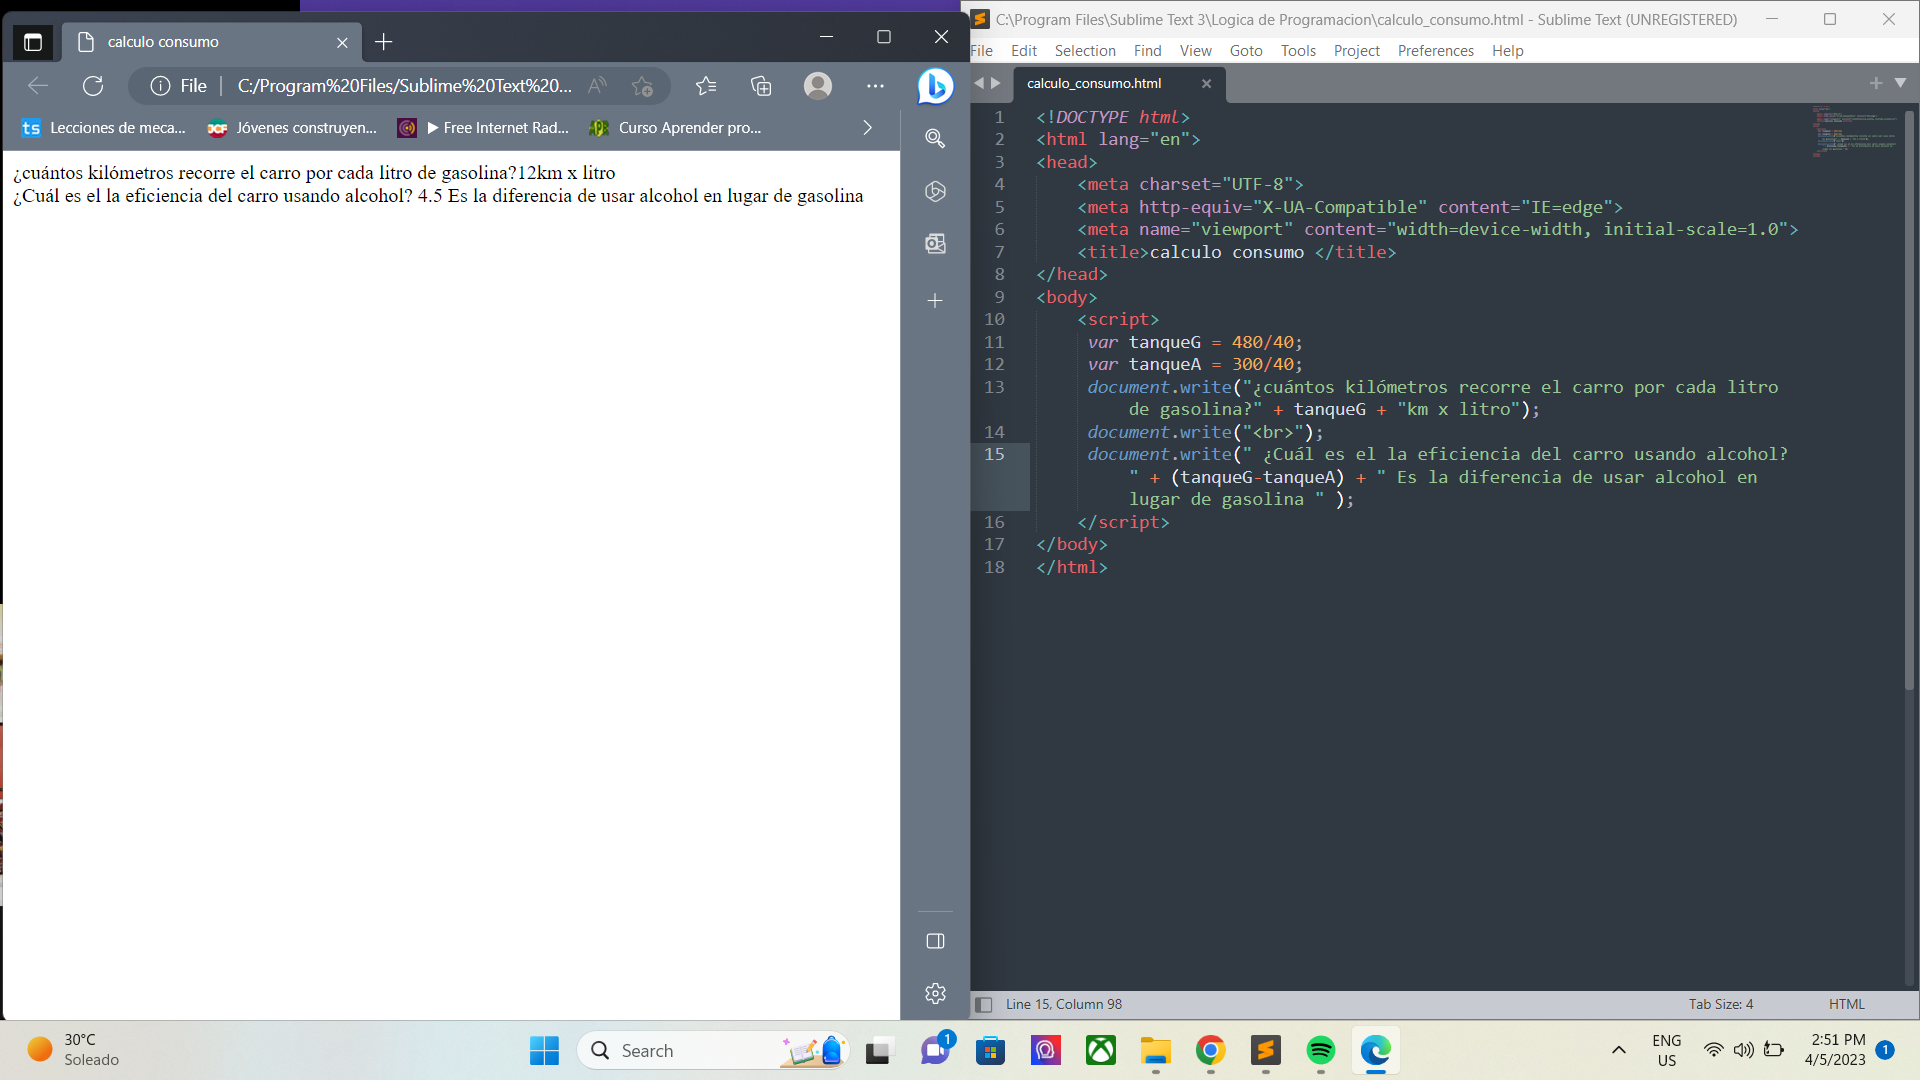Screen dimensions: 1920x1080
Task: Click line number 15 in the gutter
Action: pyautogui.click(x=994, y=454)
